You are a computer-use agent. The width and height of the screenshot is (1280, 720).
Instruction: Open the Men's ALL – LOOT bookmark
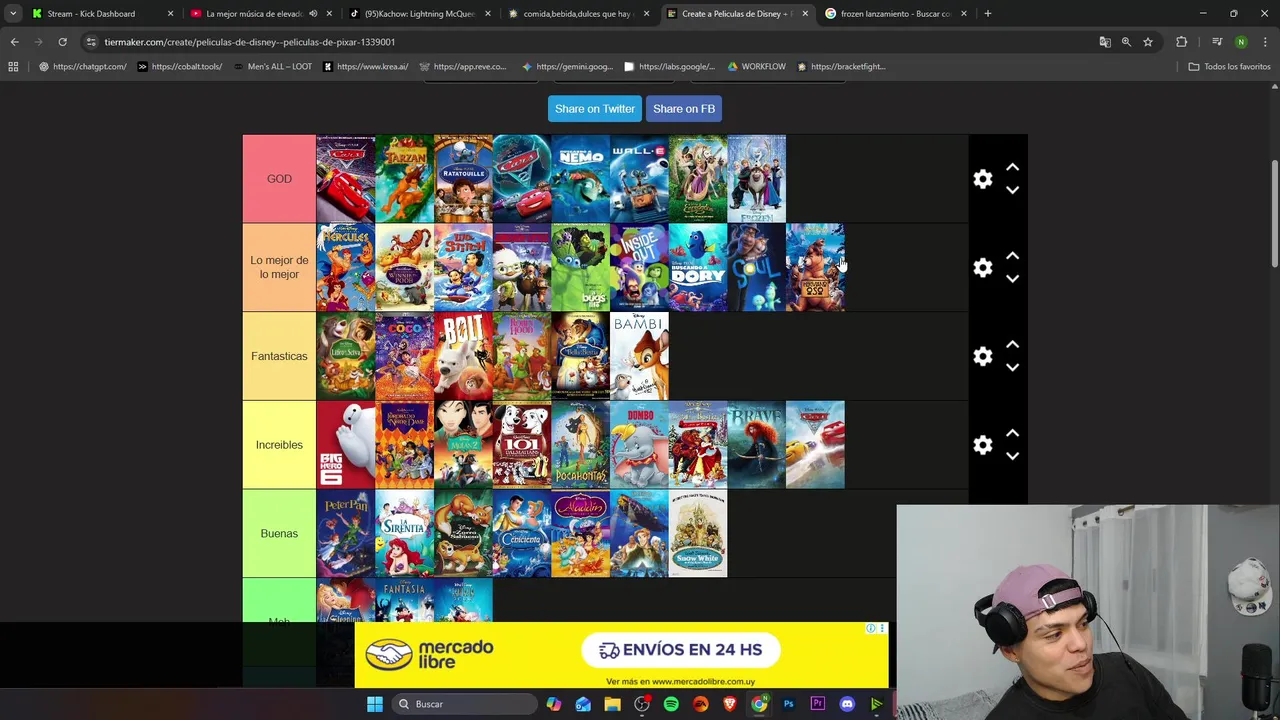tap(272, 67)
